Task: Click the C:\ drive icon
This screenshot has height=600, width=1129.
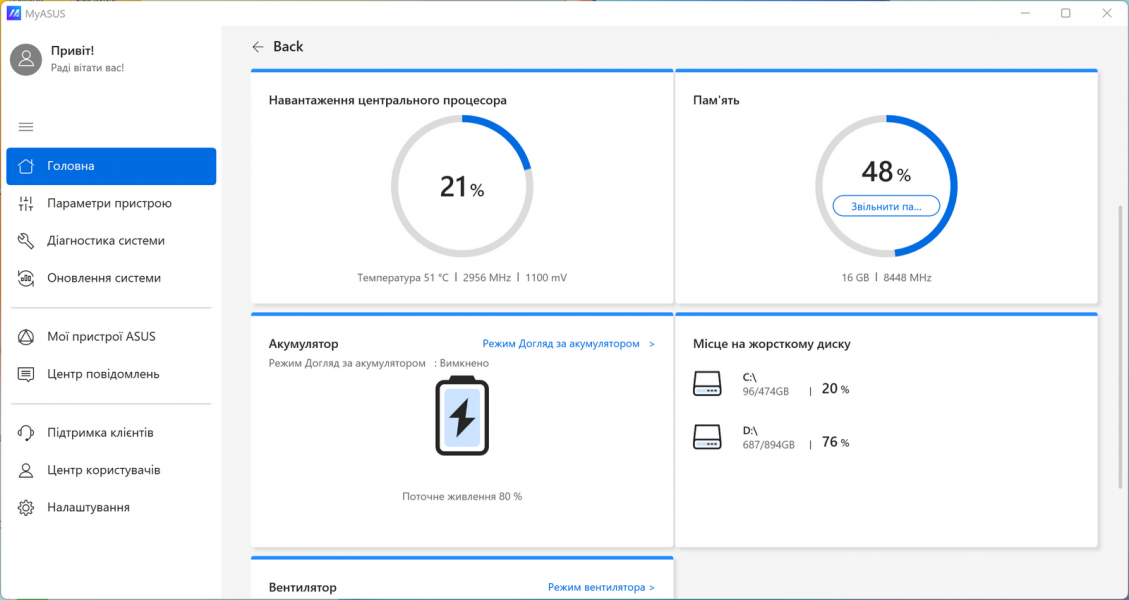Action: 708,383
